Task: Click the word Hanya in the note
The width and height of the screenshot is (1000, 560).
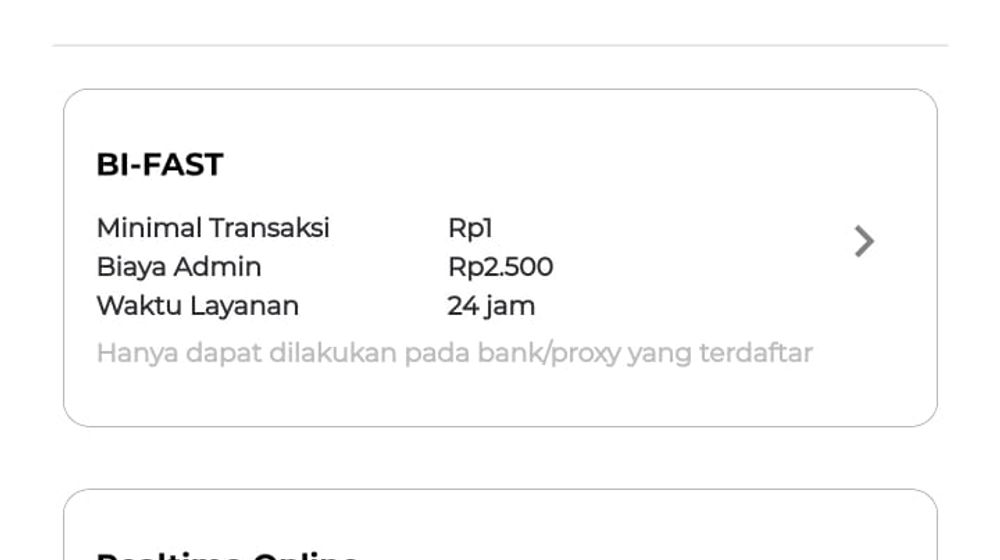Action: 130,353
